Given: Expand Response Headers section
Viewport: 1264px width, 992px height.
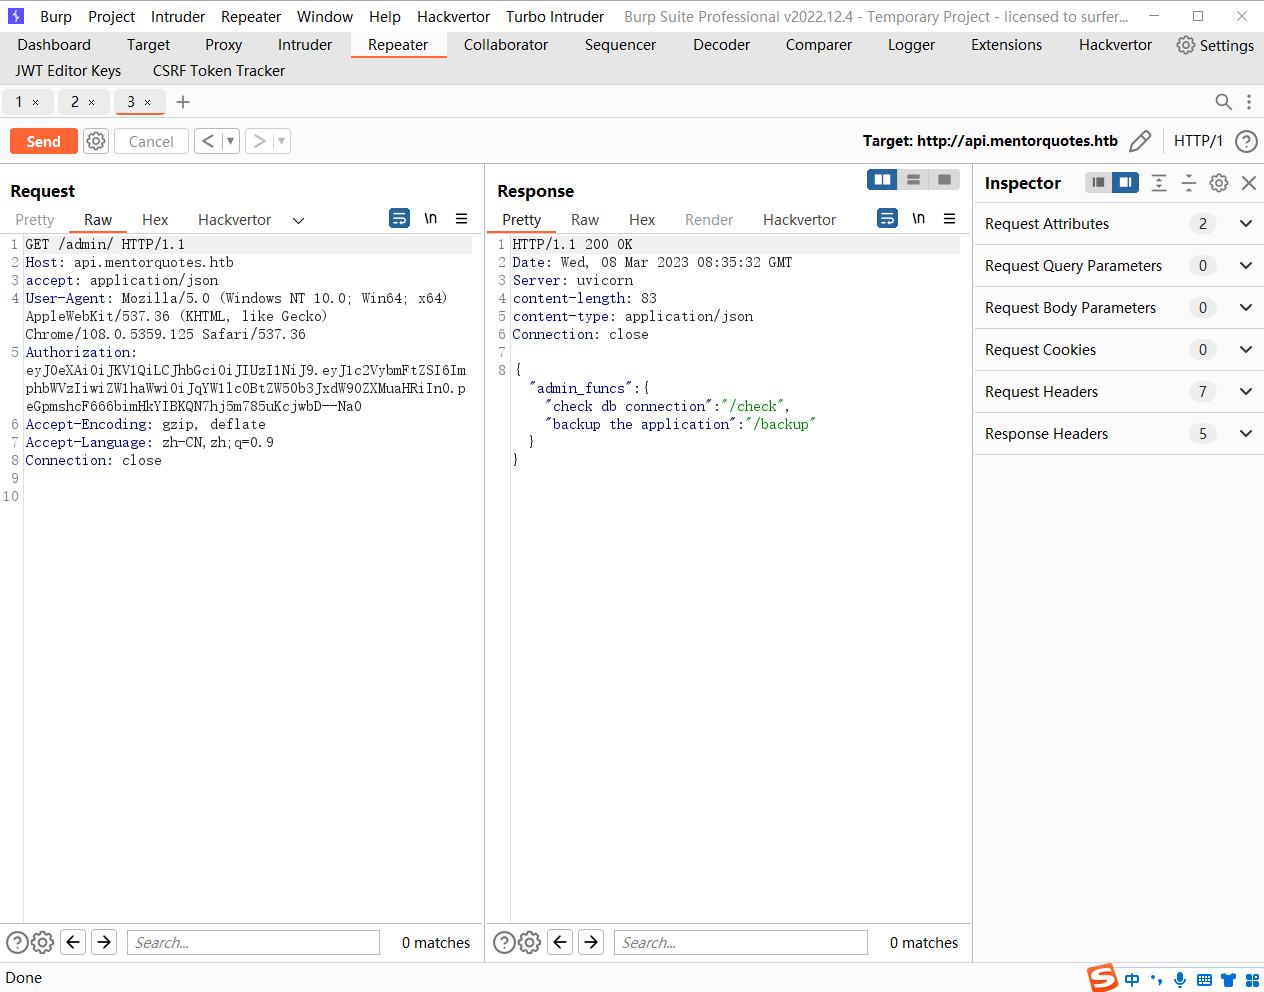Looking at the screenshot, I should [x=1246, y=434].
